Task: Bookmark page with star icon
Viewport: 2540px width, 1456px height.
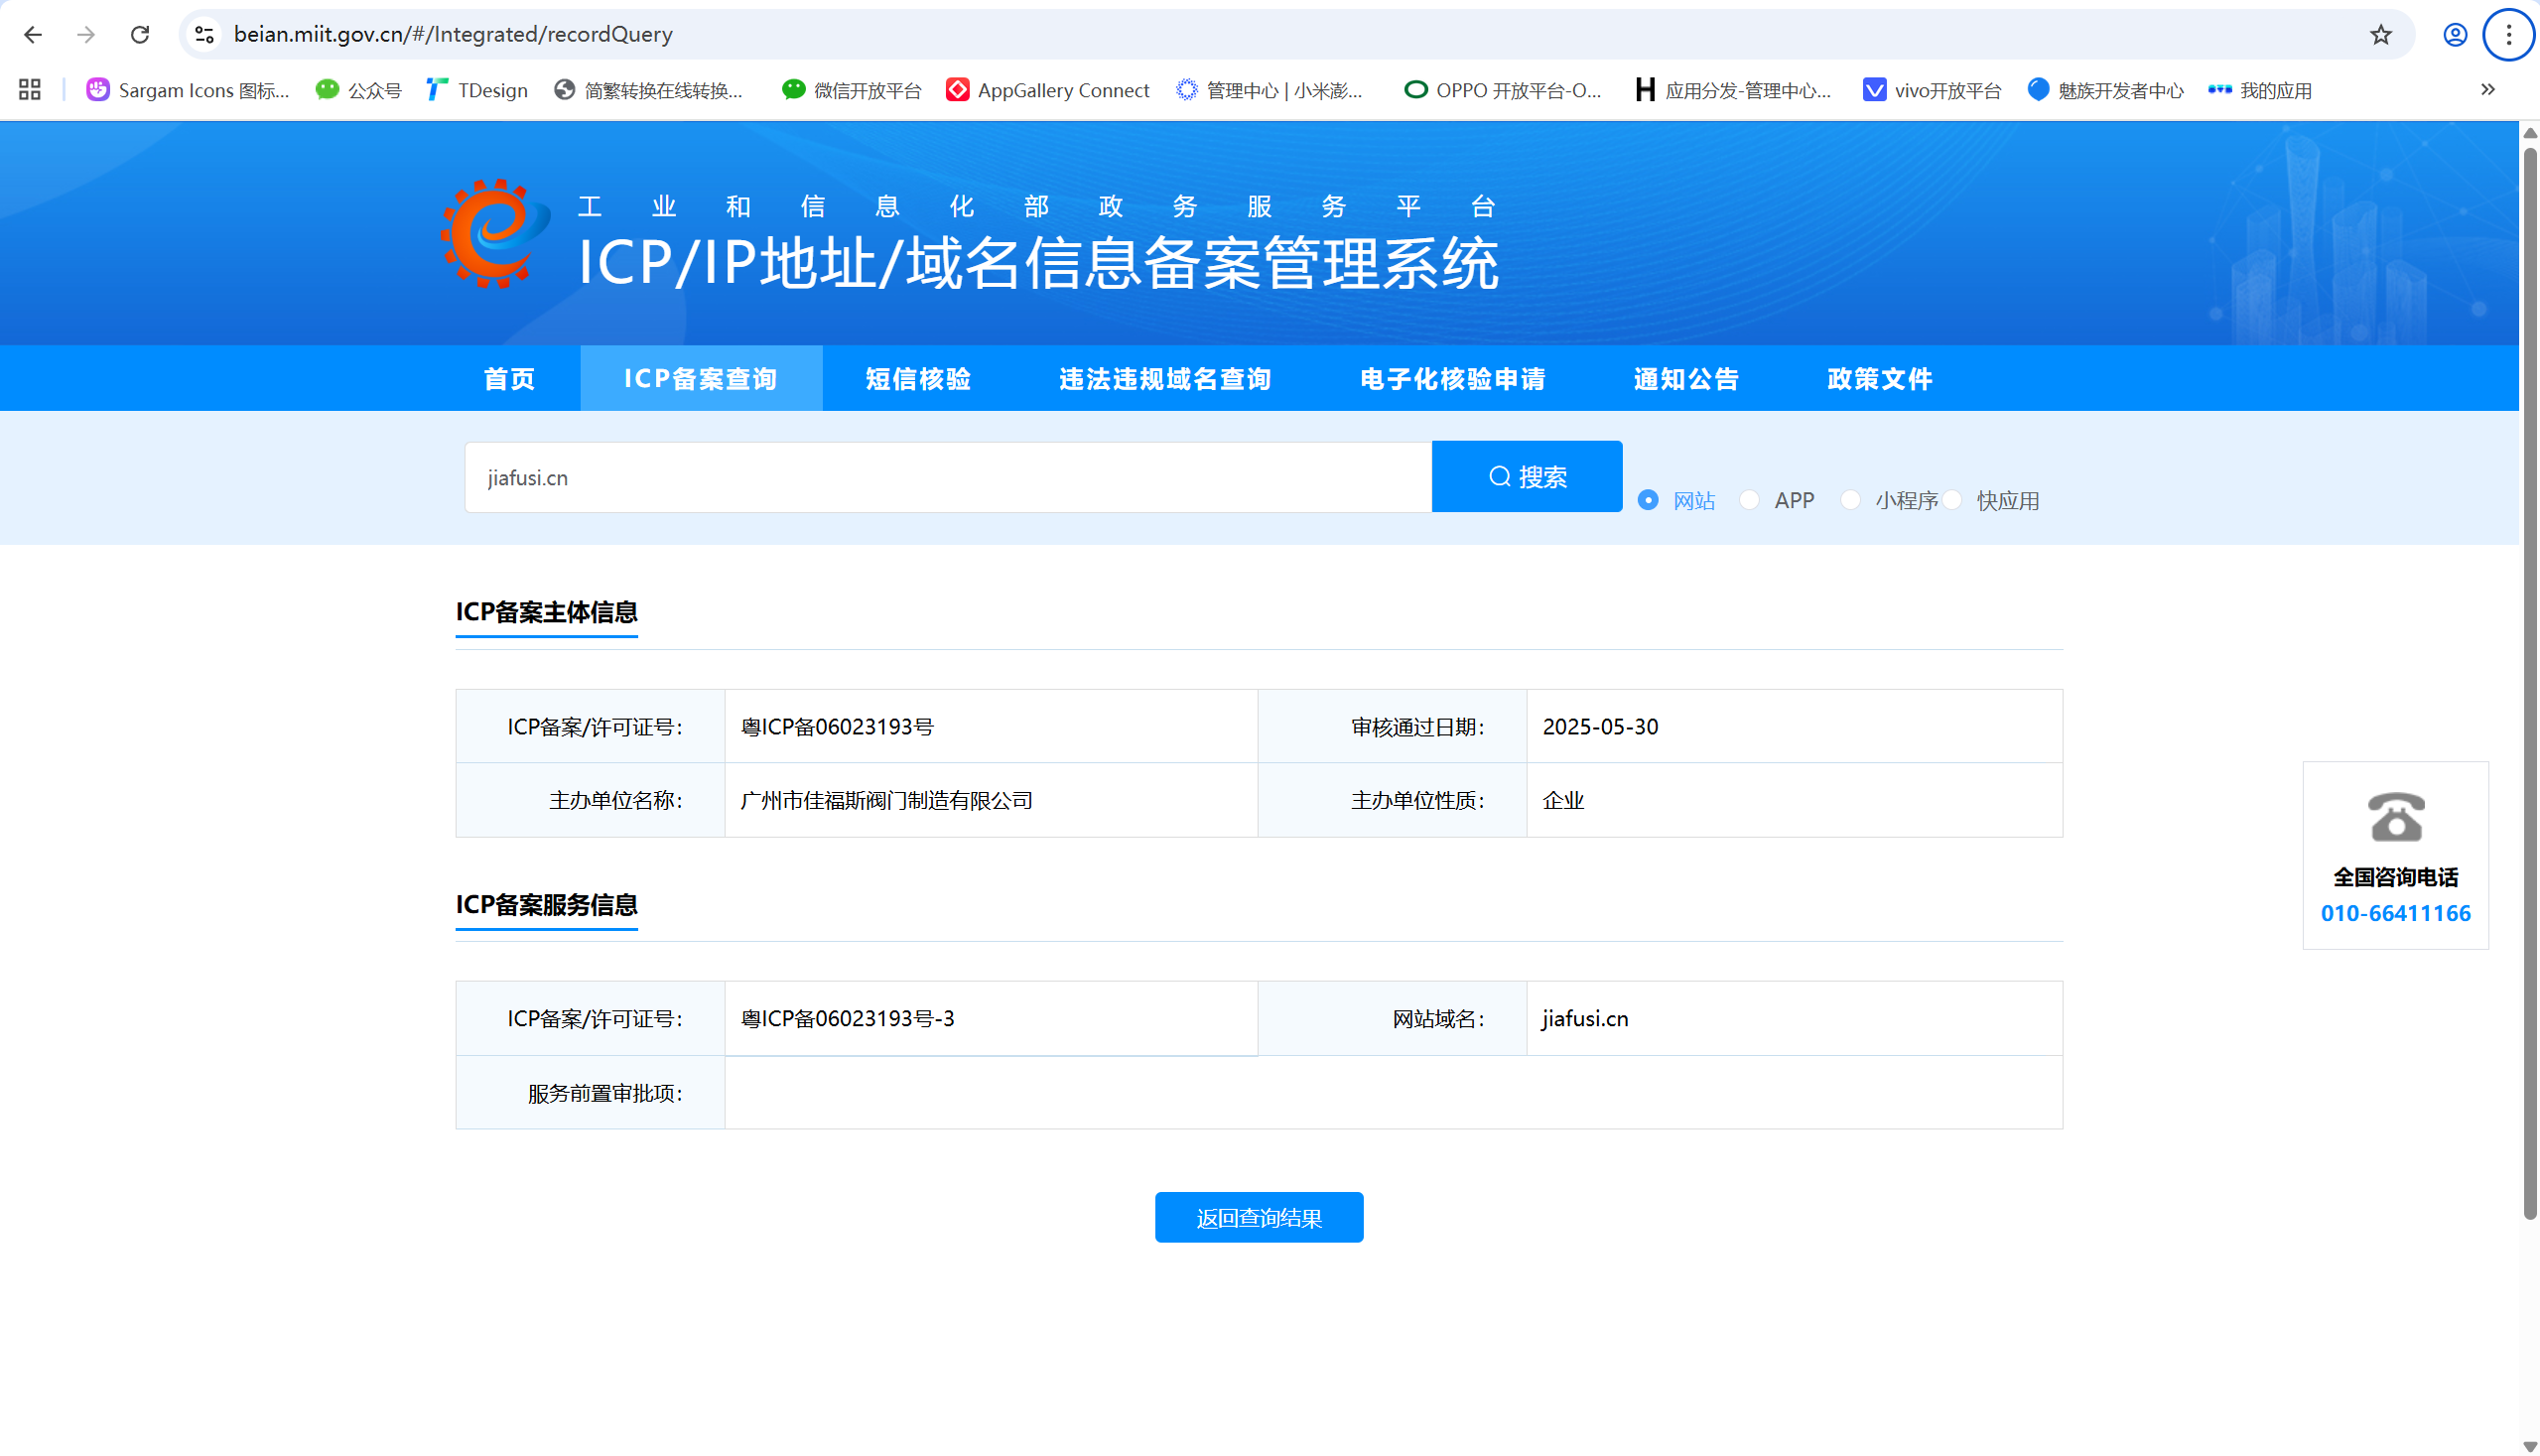Action: (2380, 35)
